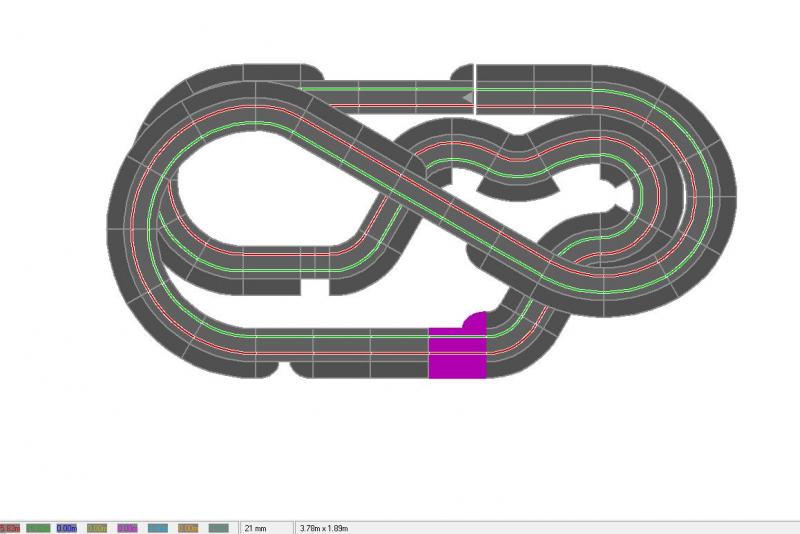Click the blue 0.00m lane indicator
This screenshot has width=800, height=534.
point(68,527)
